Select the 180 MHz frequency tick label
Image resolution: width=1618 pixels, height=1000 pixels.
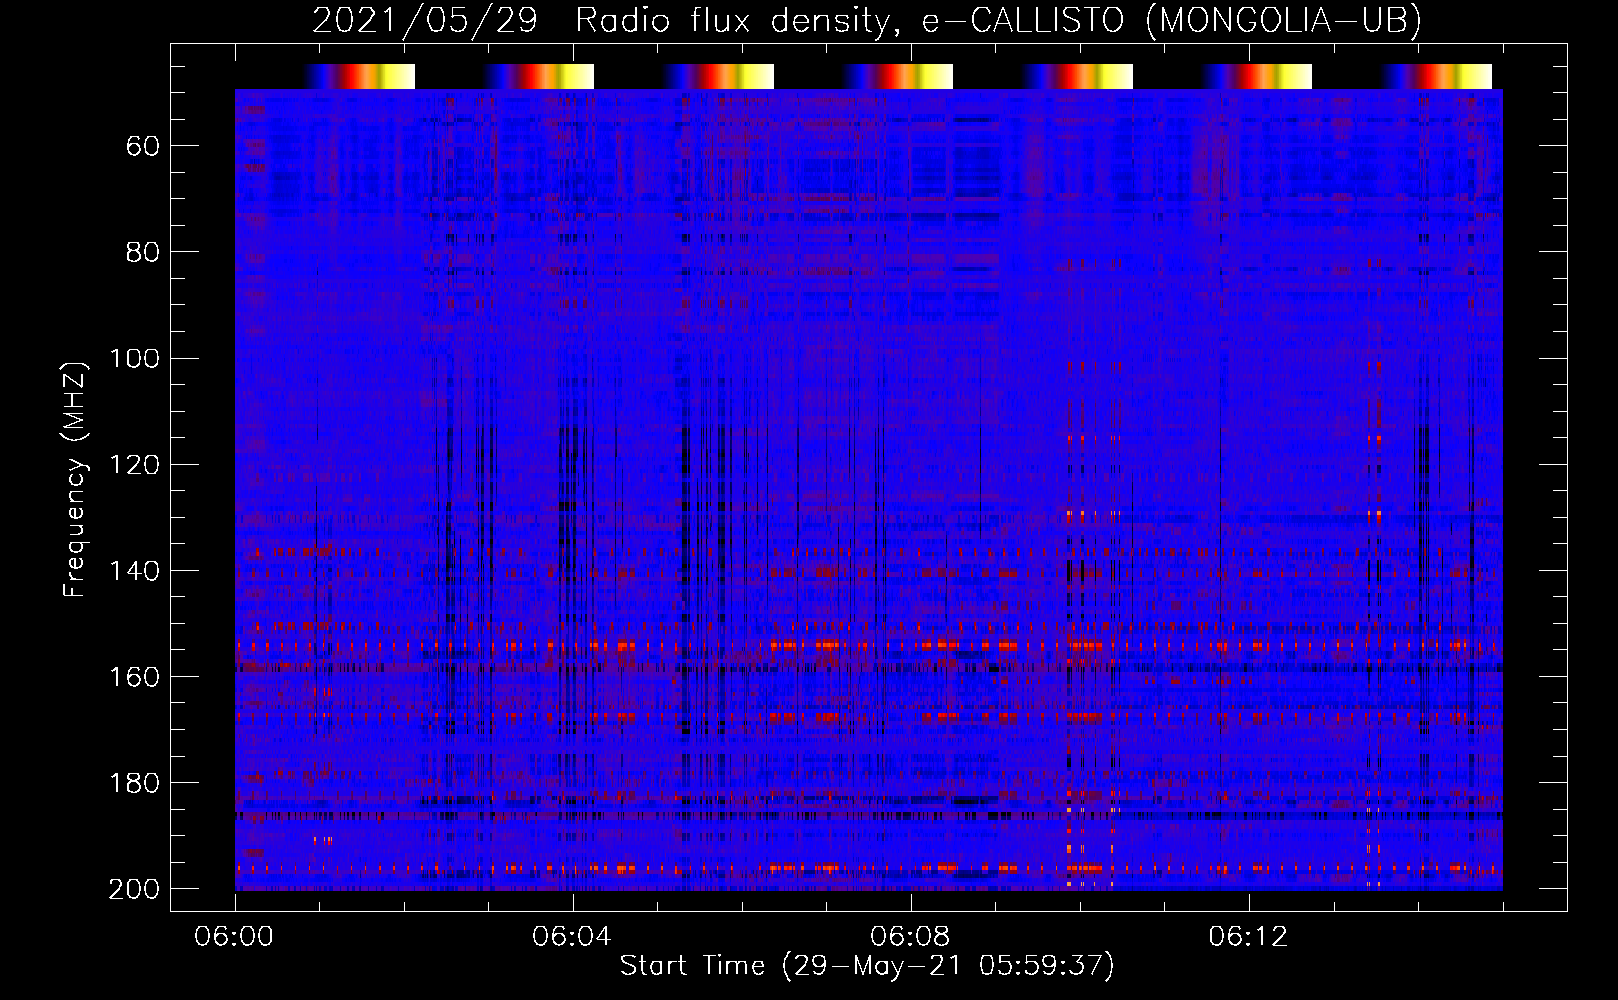click(x=135, y=783)
